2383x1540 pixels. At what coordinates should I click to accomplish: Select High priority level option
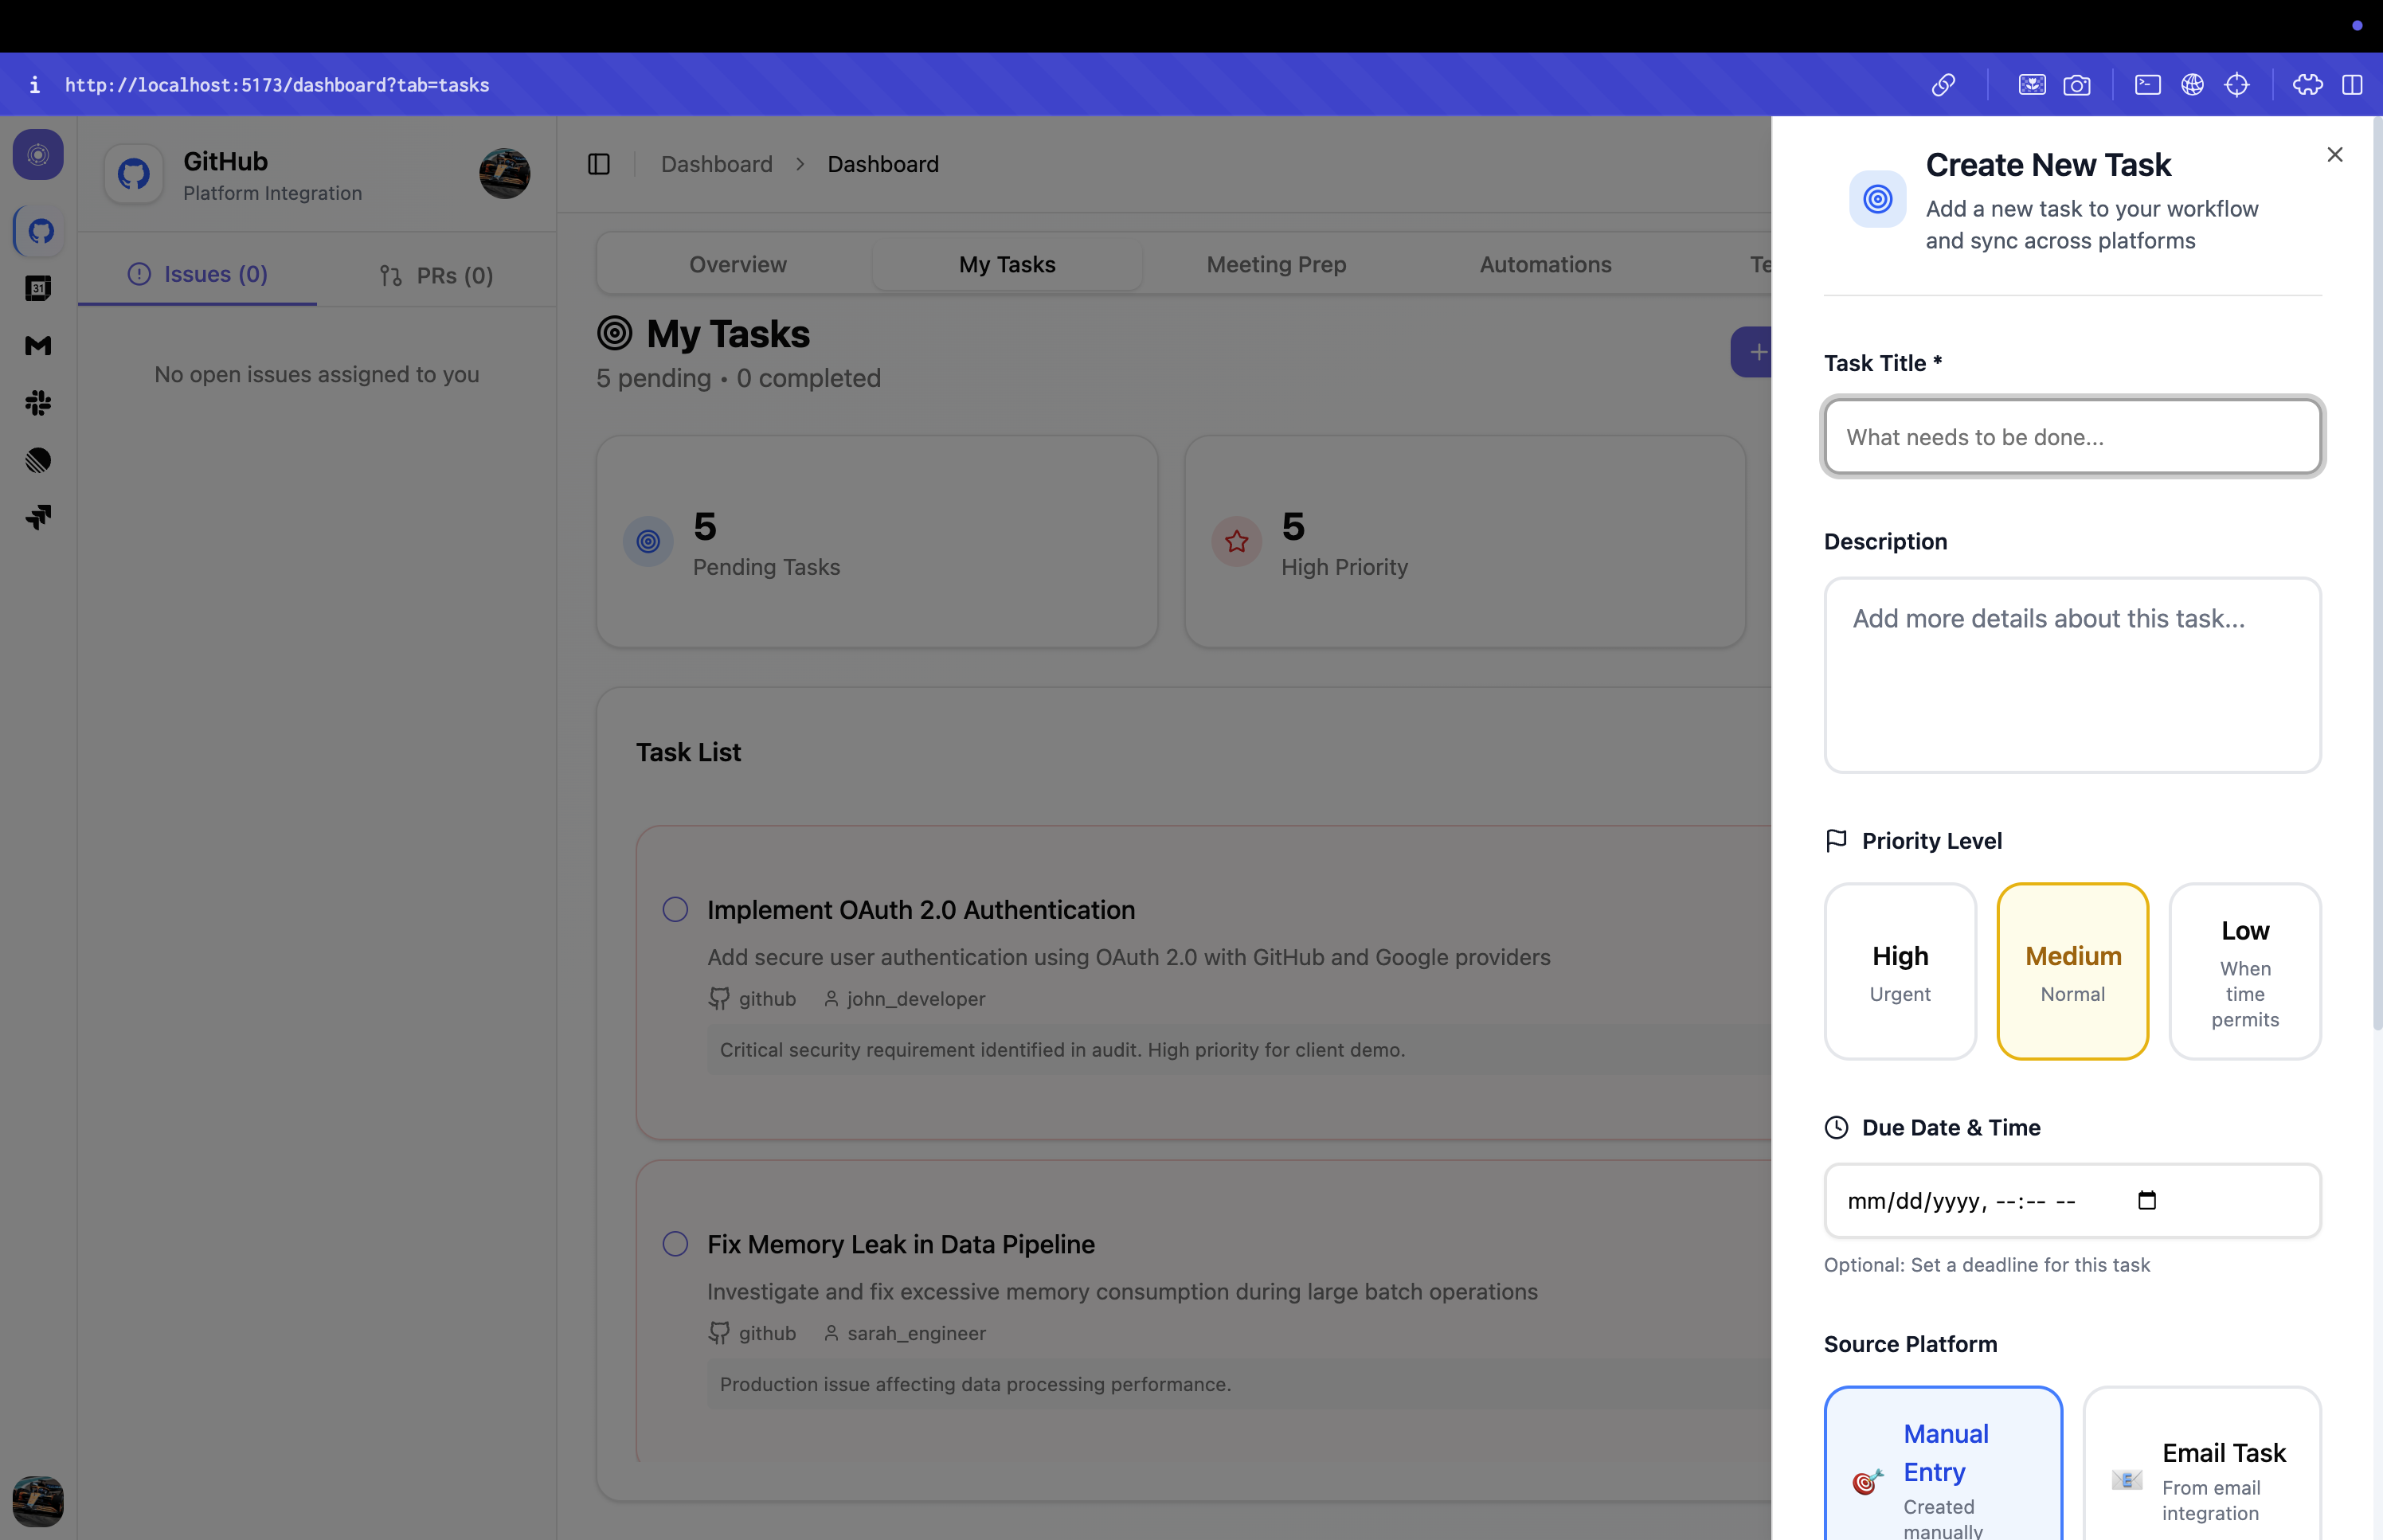point(1899,970)
